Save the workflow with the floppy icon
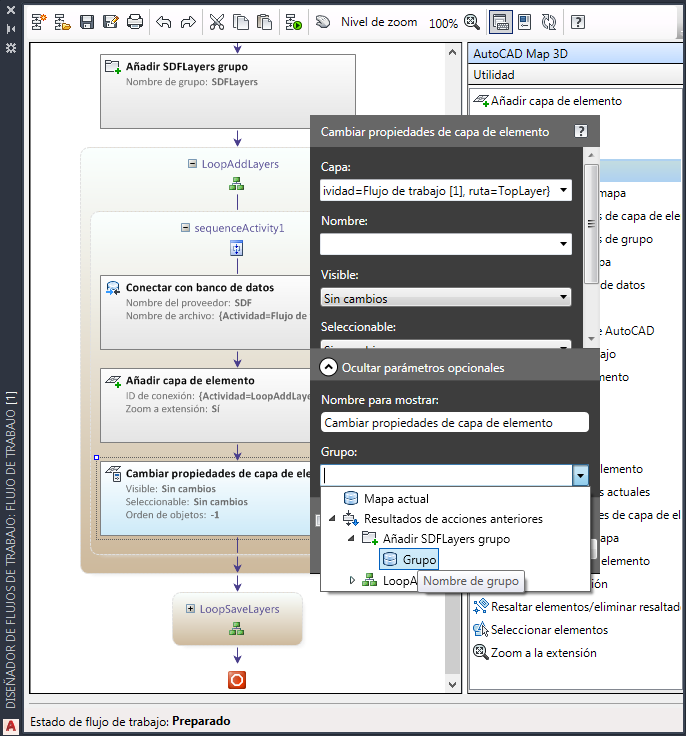 pos(87,22)
